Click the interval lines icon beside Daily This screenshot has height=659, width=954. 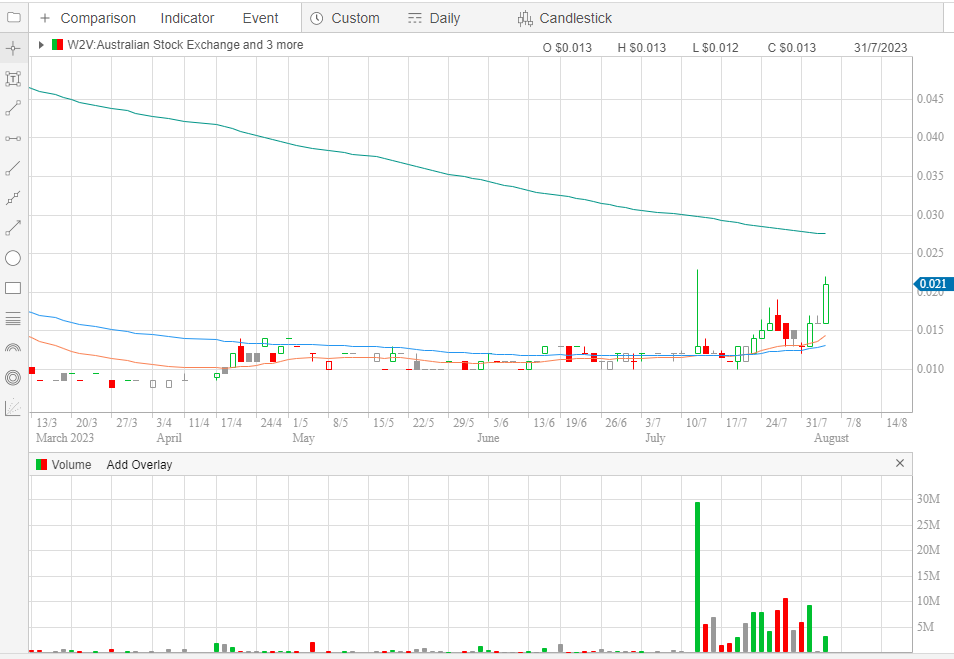(x=414, y=18)
